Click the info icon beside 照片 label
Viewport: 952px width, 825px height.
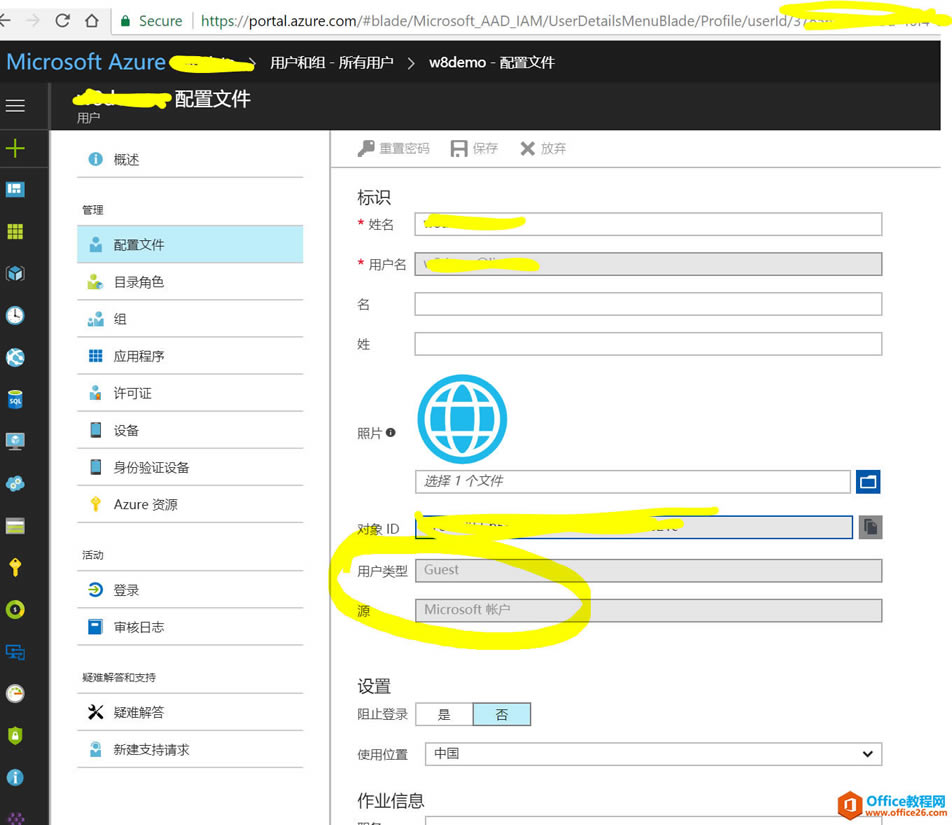pyautogui.click(x=390, y=433)
